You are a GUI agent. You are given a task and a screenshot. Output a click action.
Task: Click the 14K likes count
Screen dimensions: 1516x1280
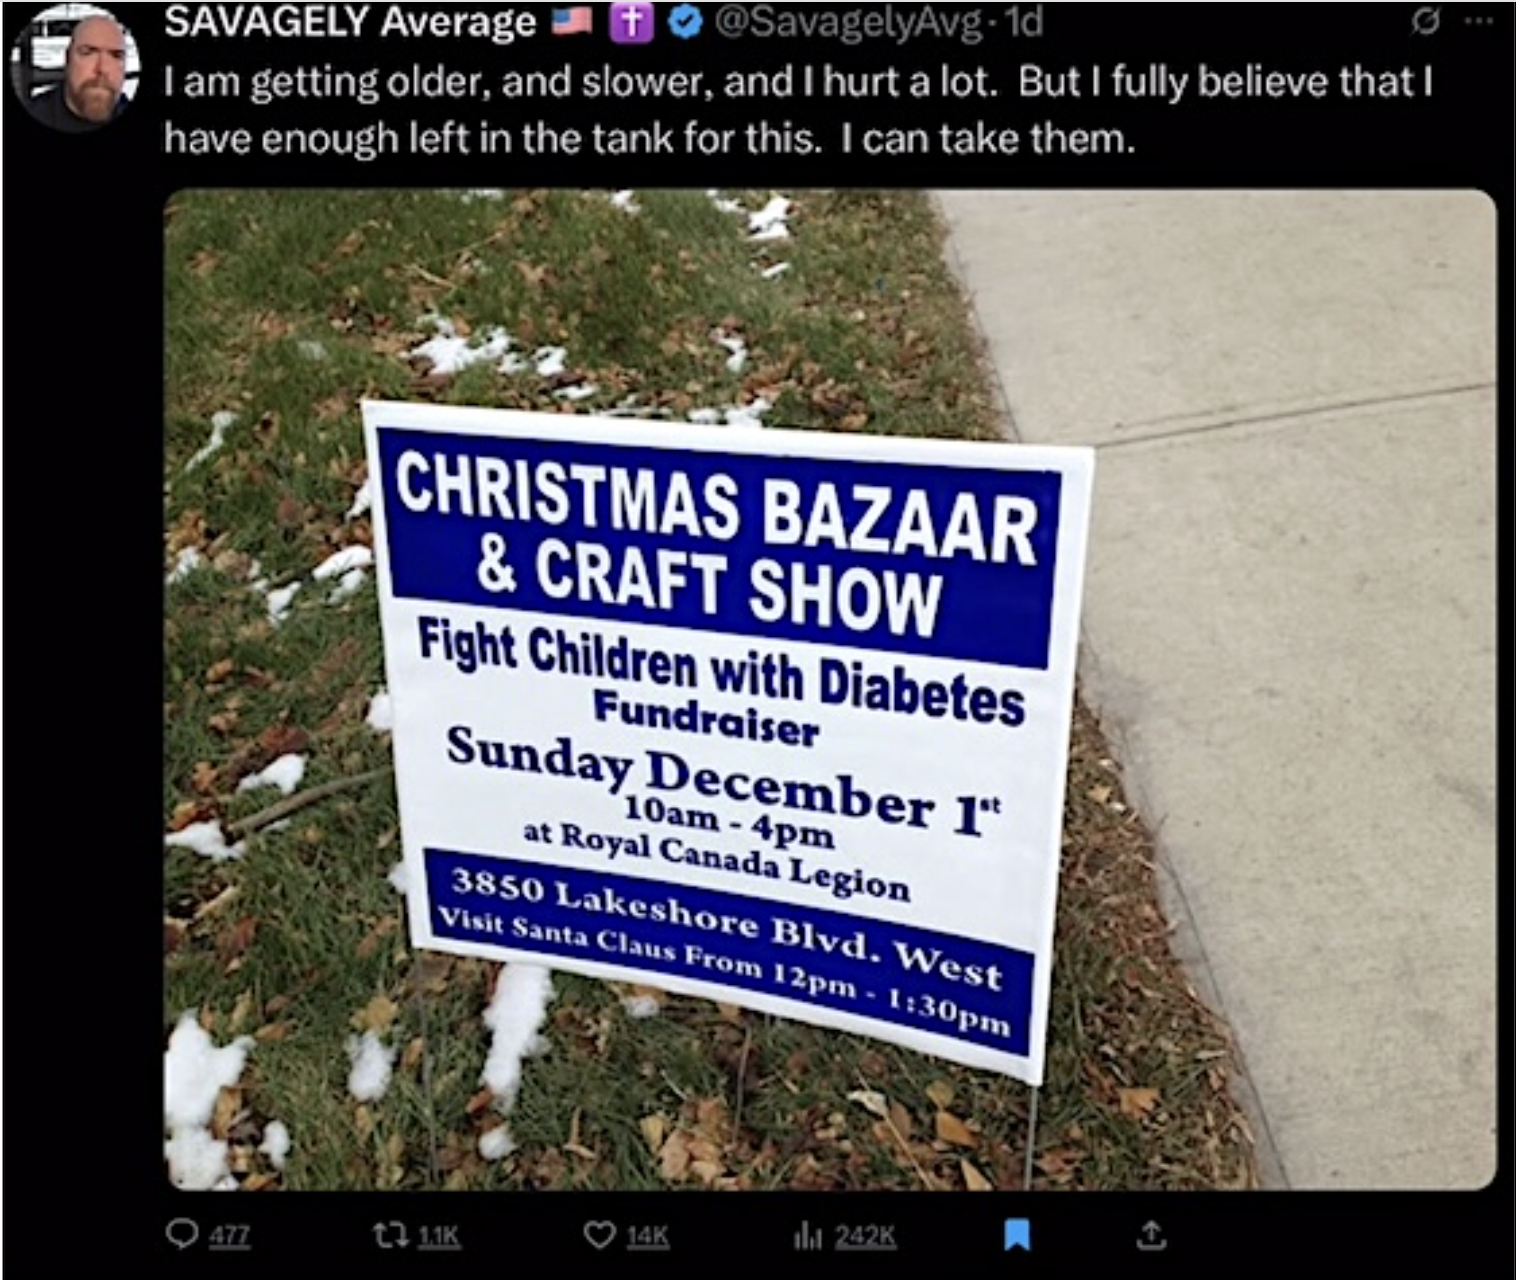tap(647, 1237)
